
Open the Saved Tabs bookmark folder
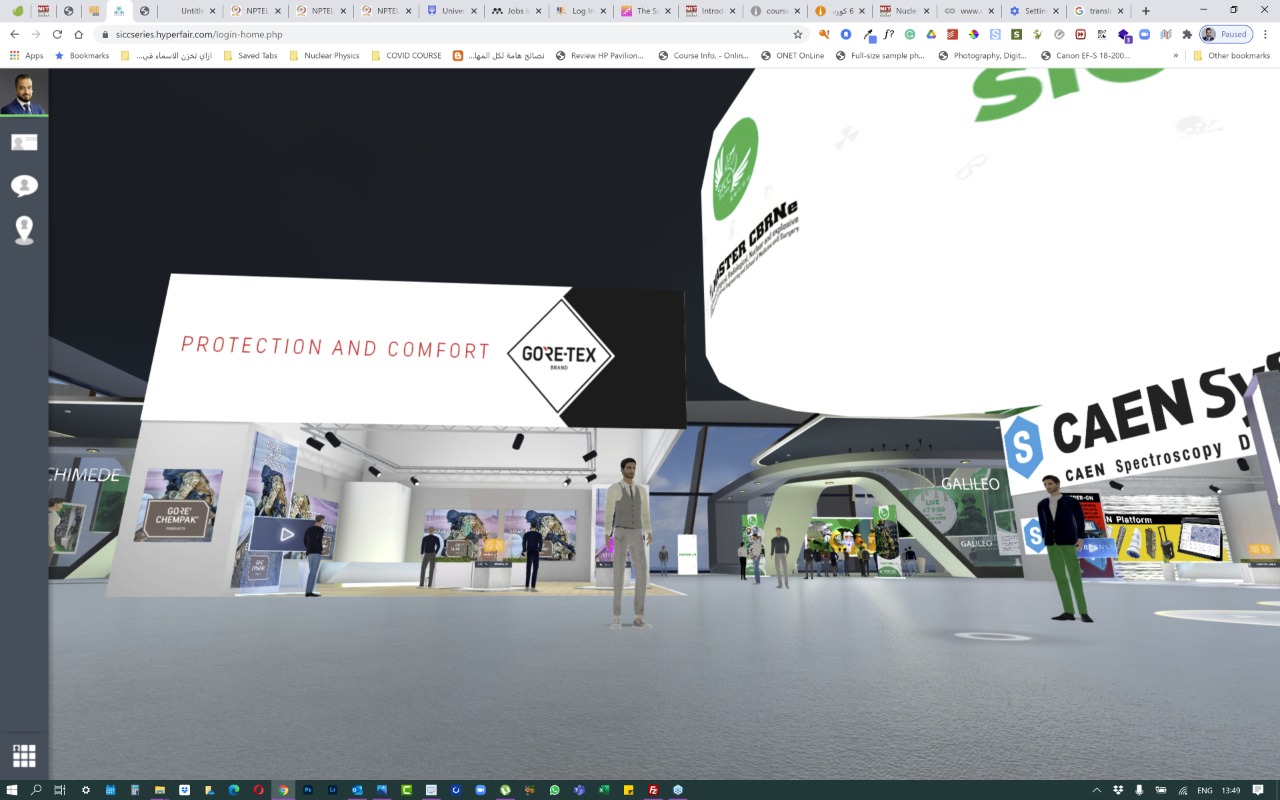250,56
